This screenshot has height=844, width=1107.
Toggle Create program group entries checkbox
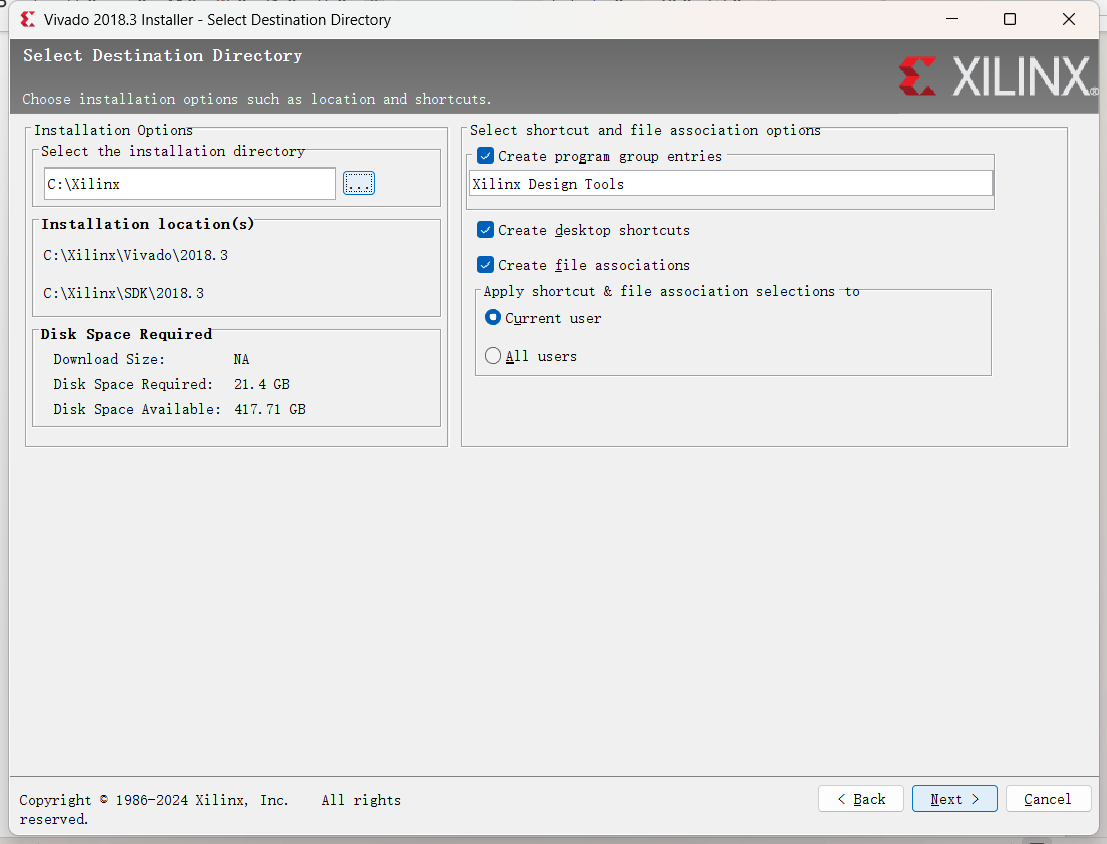coord(485,156)
